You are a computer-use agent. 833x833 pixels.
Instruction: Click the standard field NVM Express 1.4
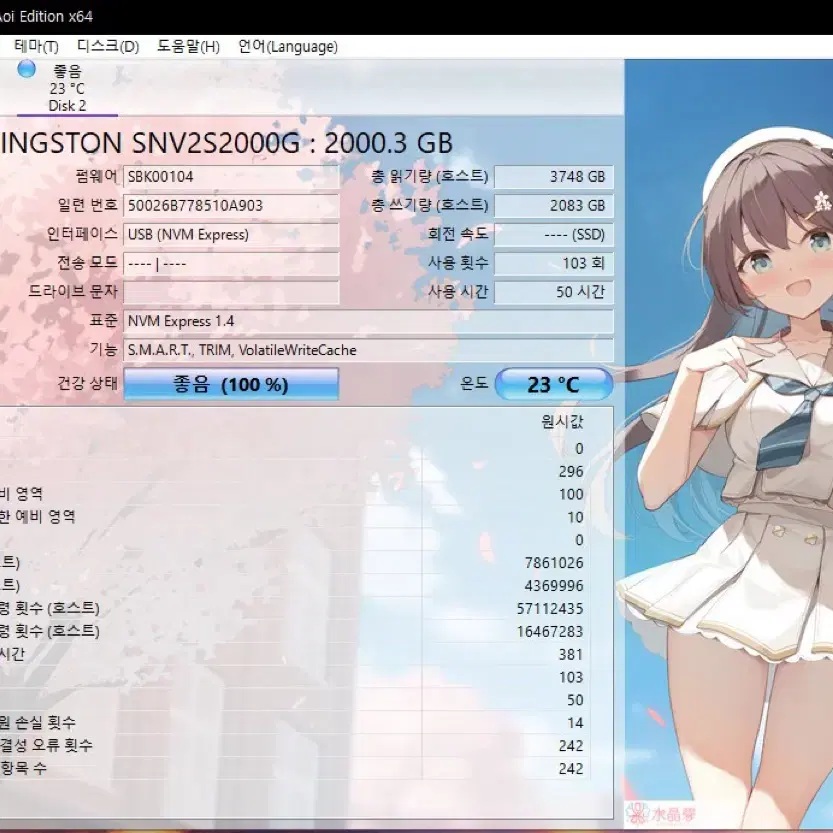368,321
